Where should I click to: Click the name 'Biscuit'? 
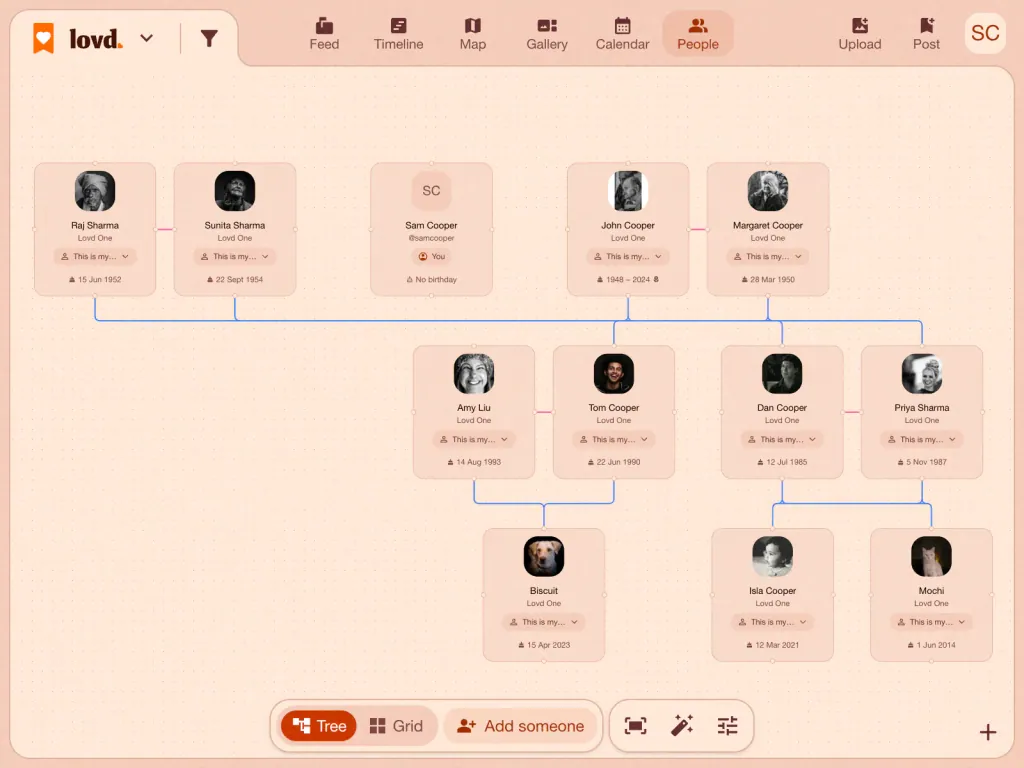[544, 590]
